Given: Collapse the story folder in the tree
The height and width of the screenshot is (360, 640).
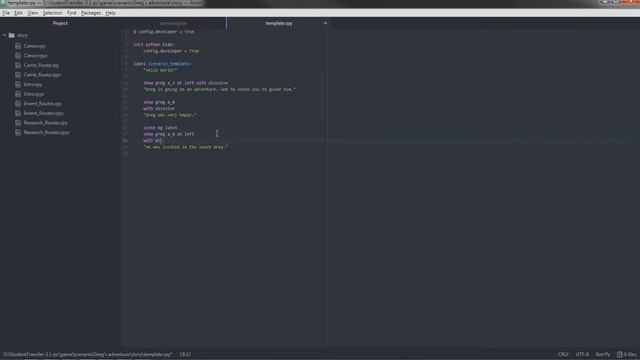Looking at the screenshot, I should (x=4, y=36).
